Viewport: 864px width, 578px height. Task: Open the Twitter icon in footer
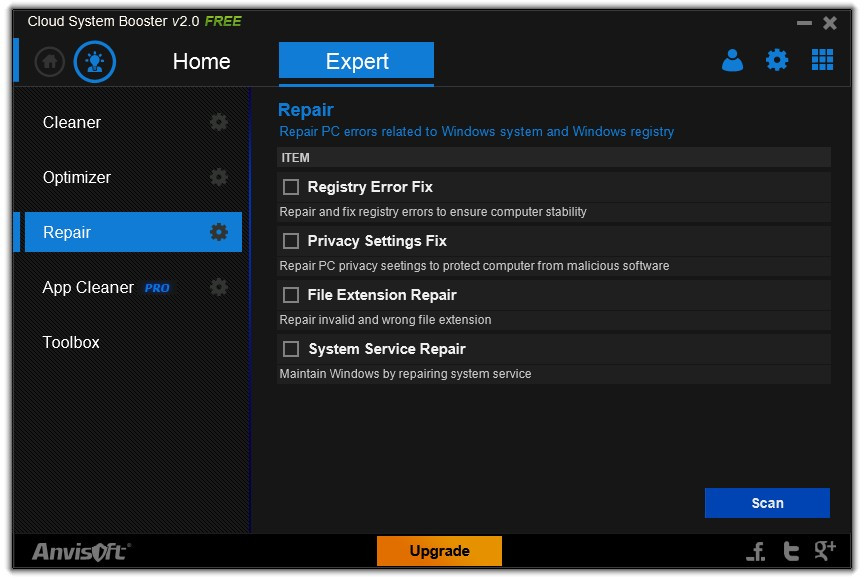click(x=791, y=550)
